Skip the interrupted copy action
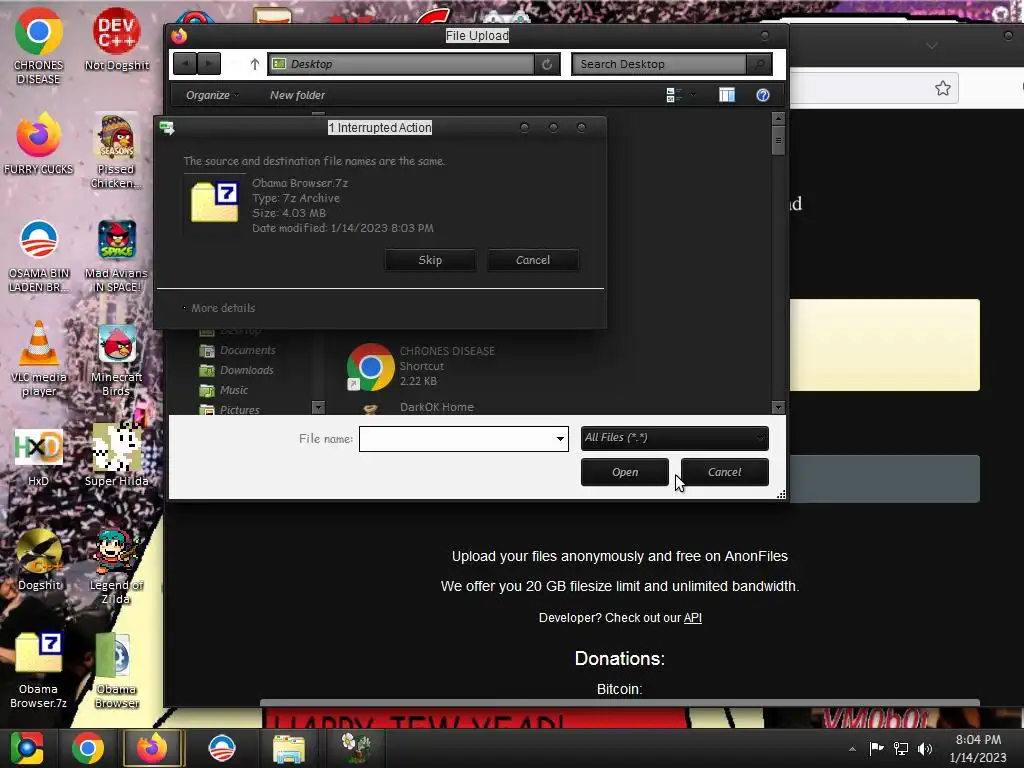Image resolution: width=1024 pixels, height=768 pixels. click(x=430, y=260)
